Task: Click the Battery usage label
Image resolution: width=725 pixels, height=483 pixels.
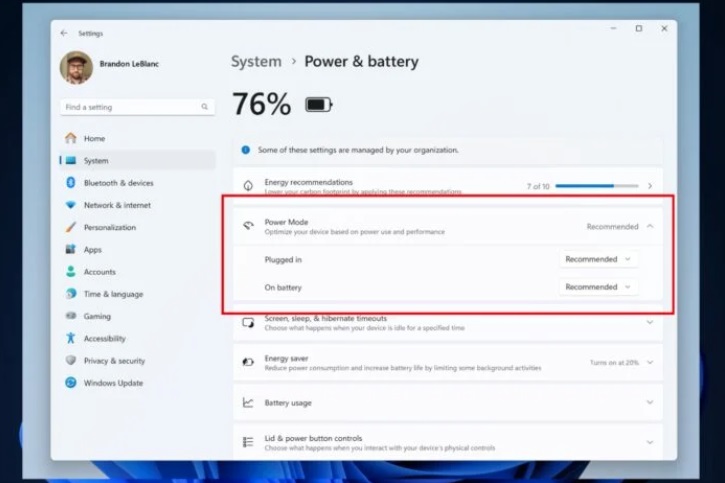Action: coord(288,403)
